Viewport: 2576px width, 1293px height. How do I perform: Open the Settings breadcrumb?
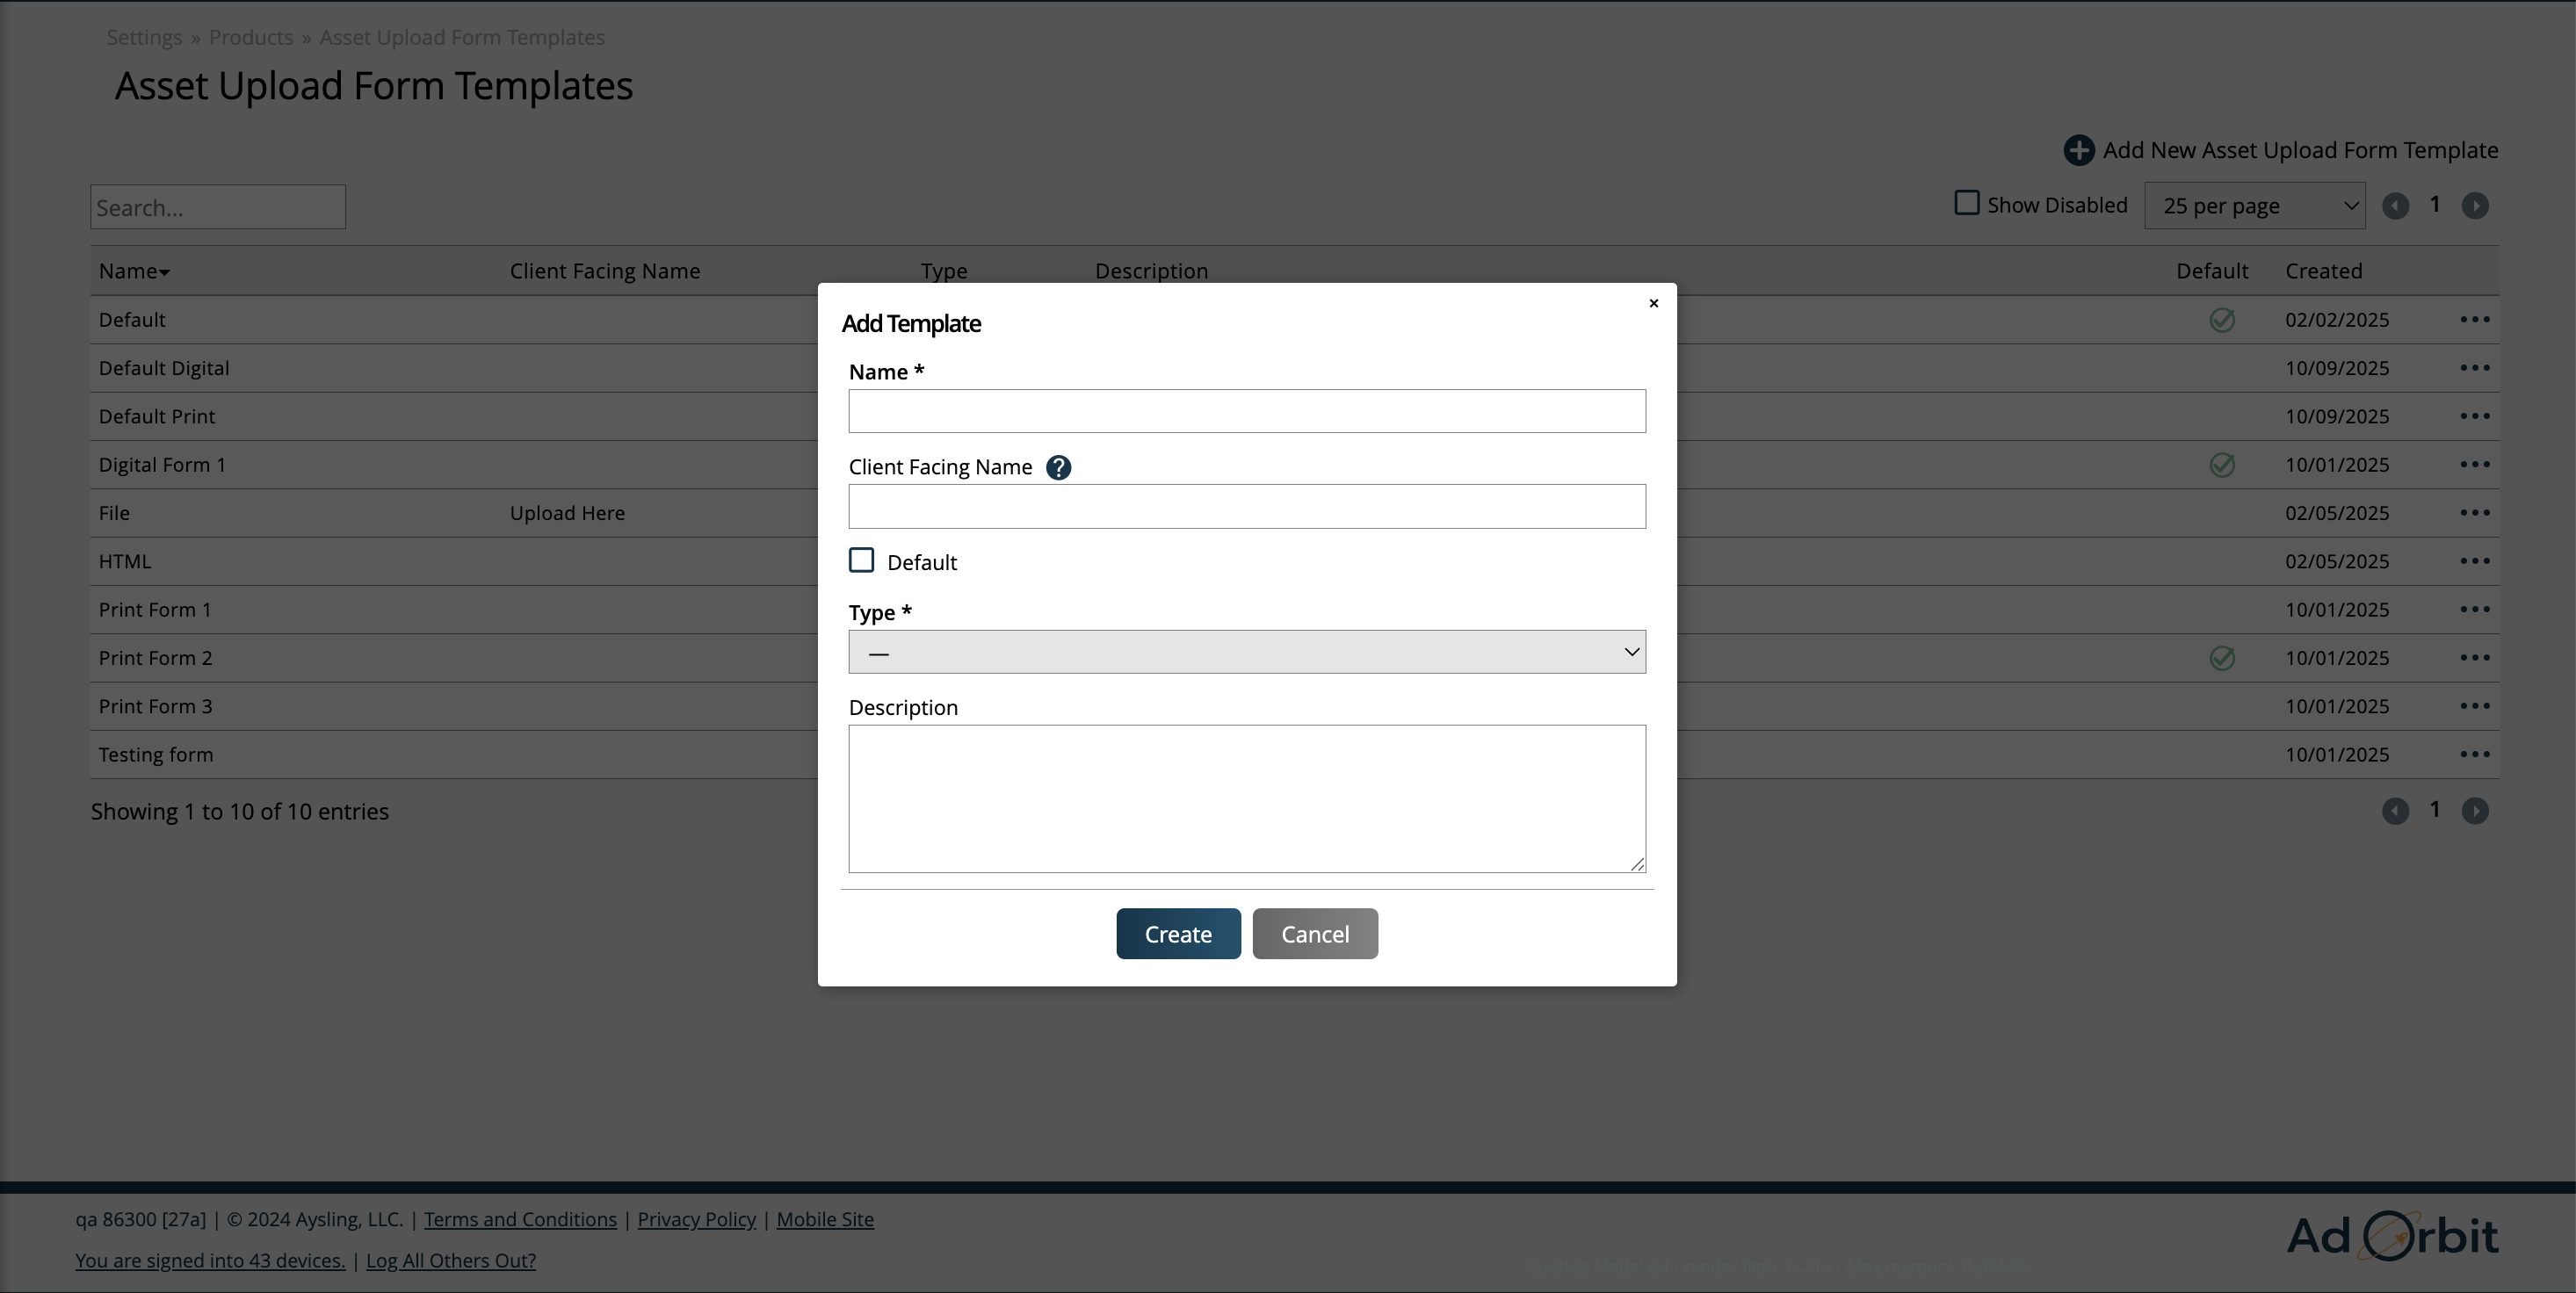144,37
